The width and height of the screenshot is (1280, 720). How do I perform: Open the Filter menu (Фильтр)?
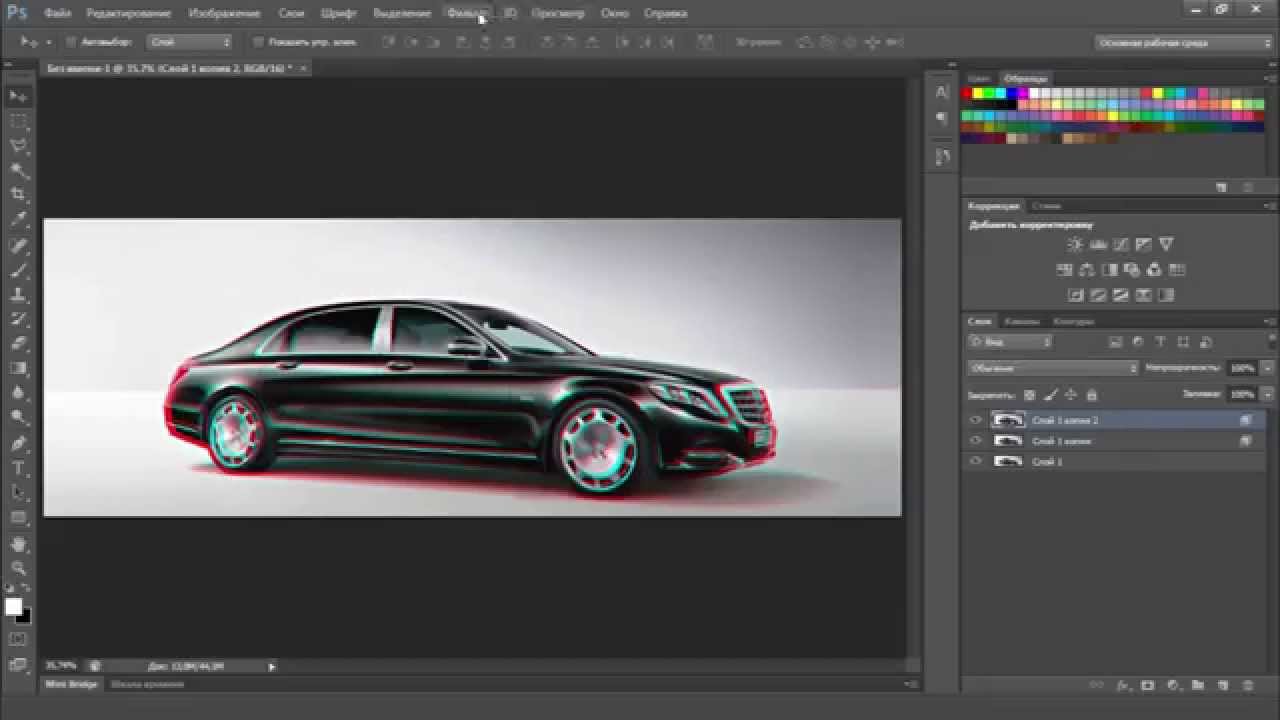[x=466, y=14]
